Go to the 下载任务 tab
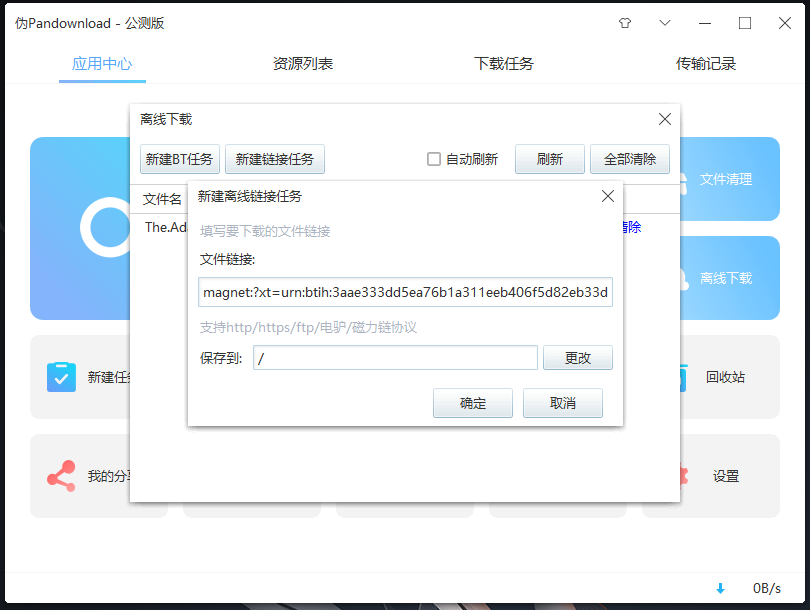 [x=504, y=64]
